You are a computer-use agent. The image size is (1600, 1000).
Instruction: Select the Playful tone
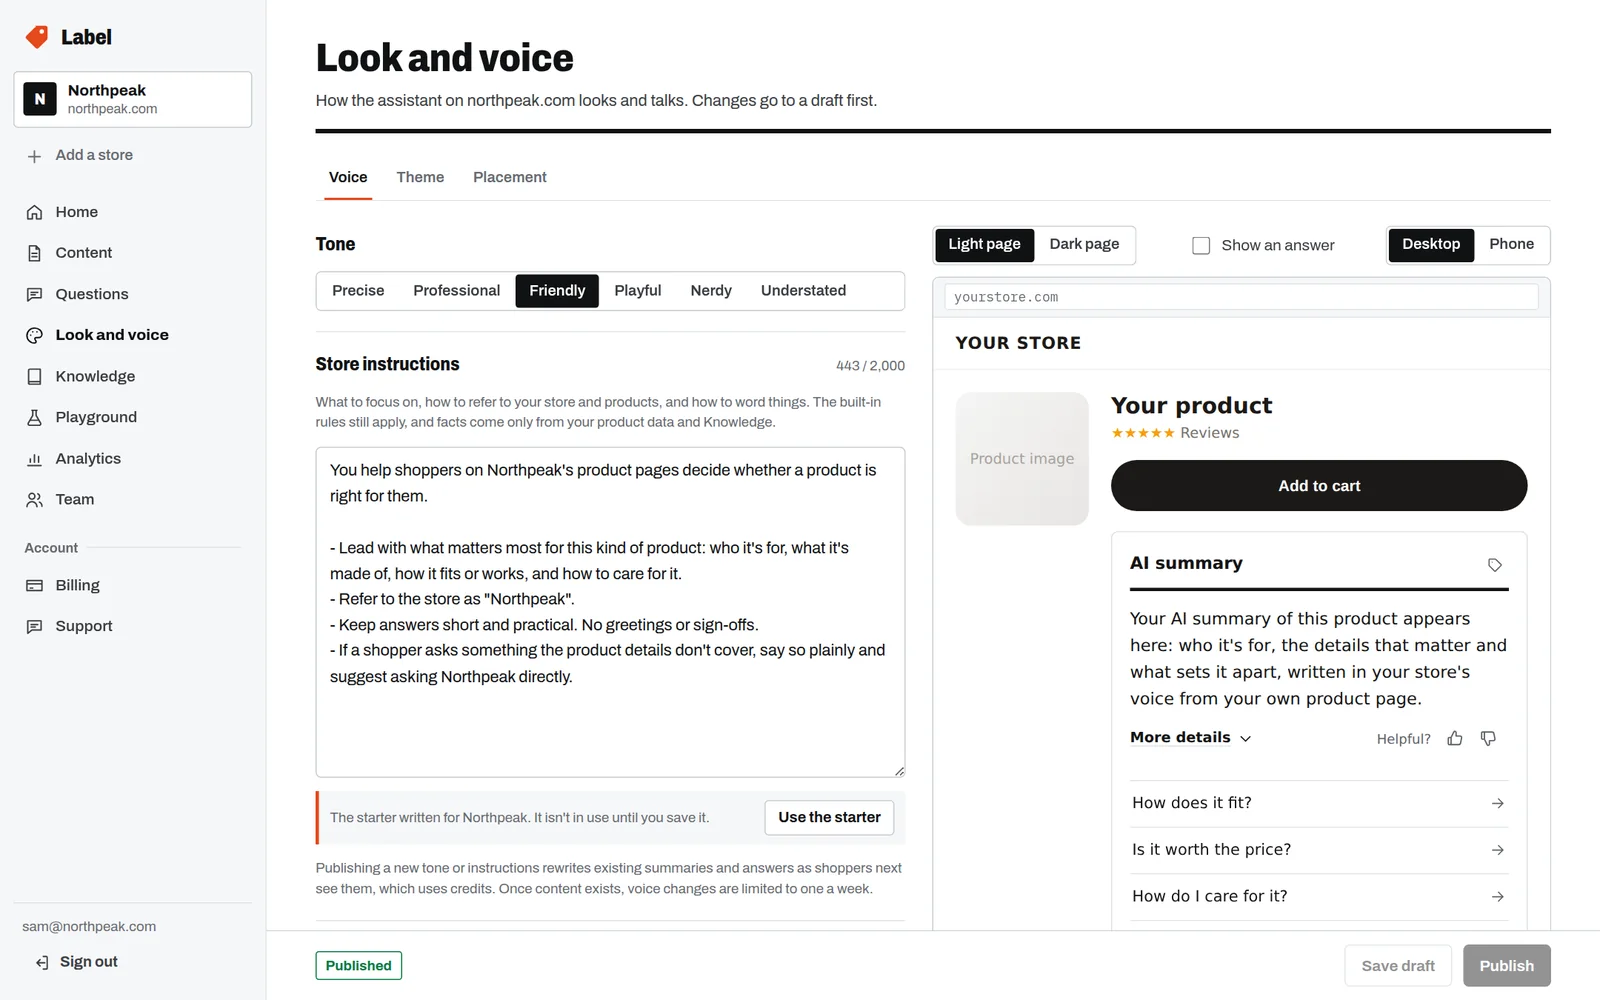(x=638, y=291)
